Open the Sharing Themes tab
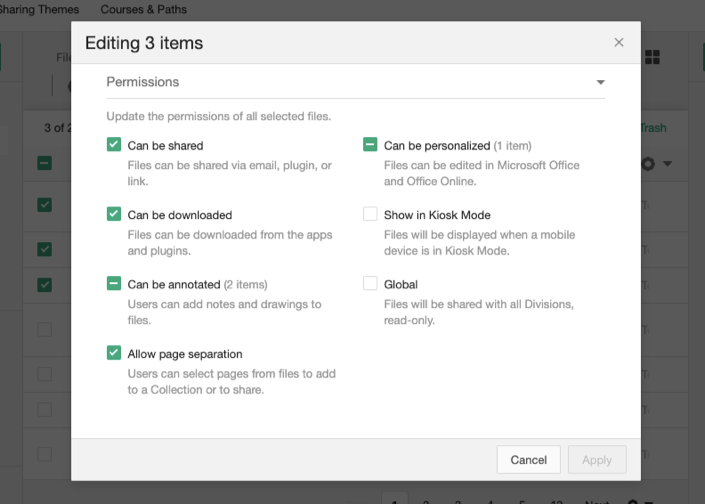The width and height of the screenshot is (705, 504). [x=39, y=9]
